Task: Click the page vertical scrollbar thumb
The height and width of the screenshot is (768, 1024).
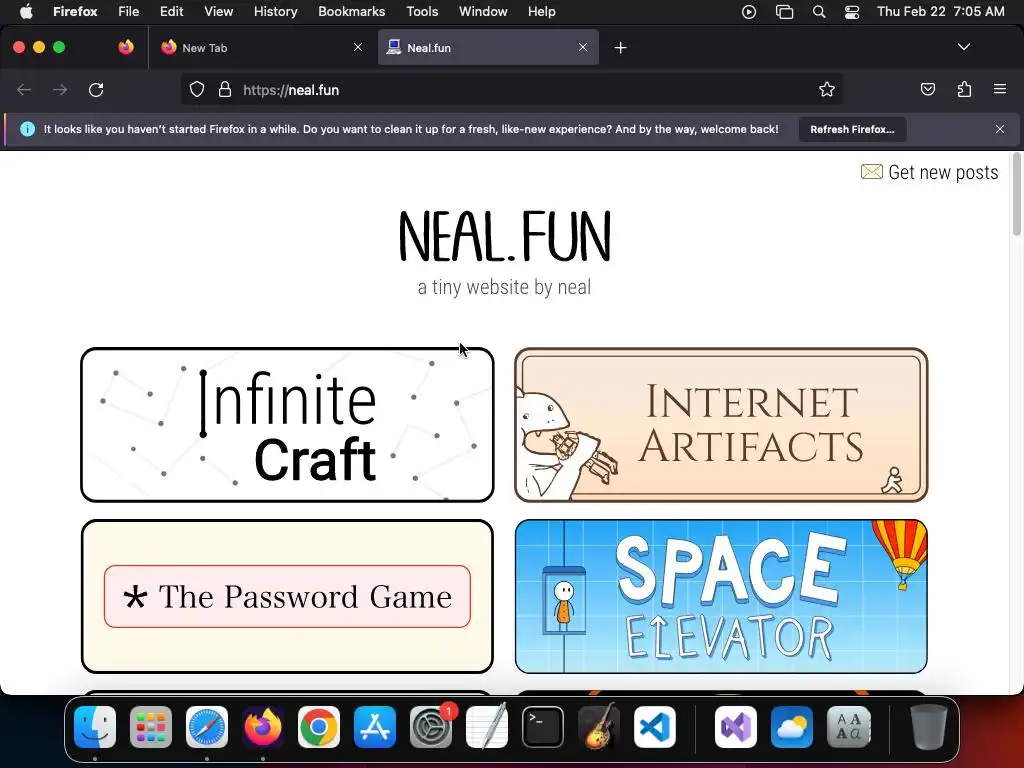Action: [x=1016, y=194]
